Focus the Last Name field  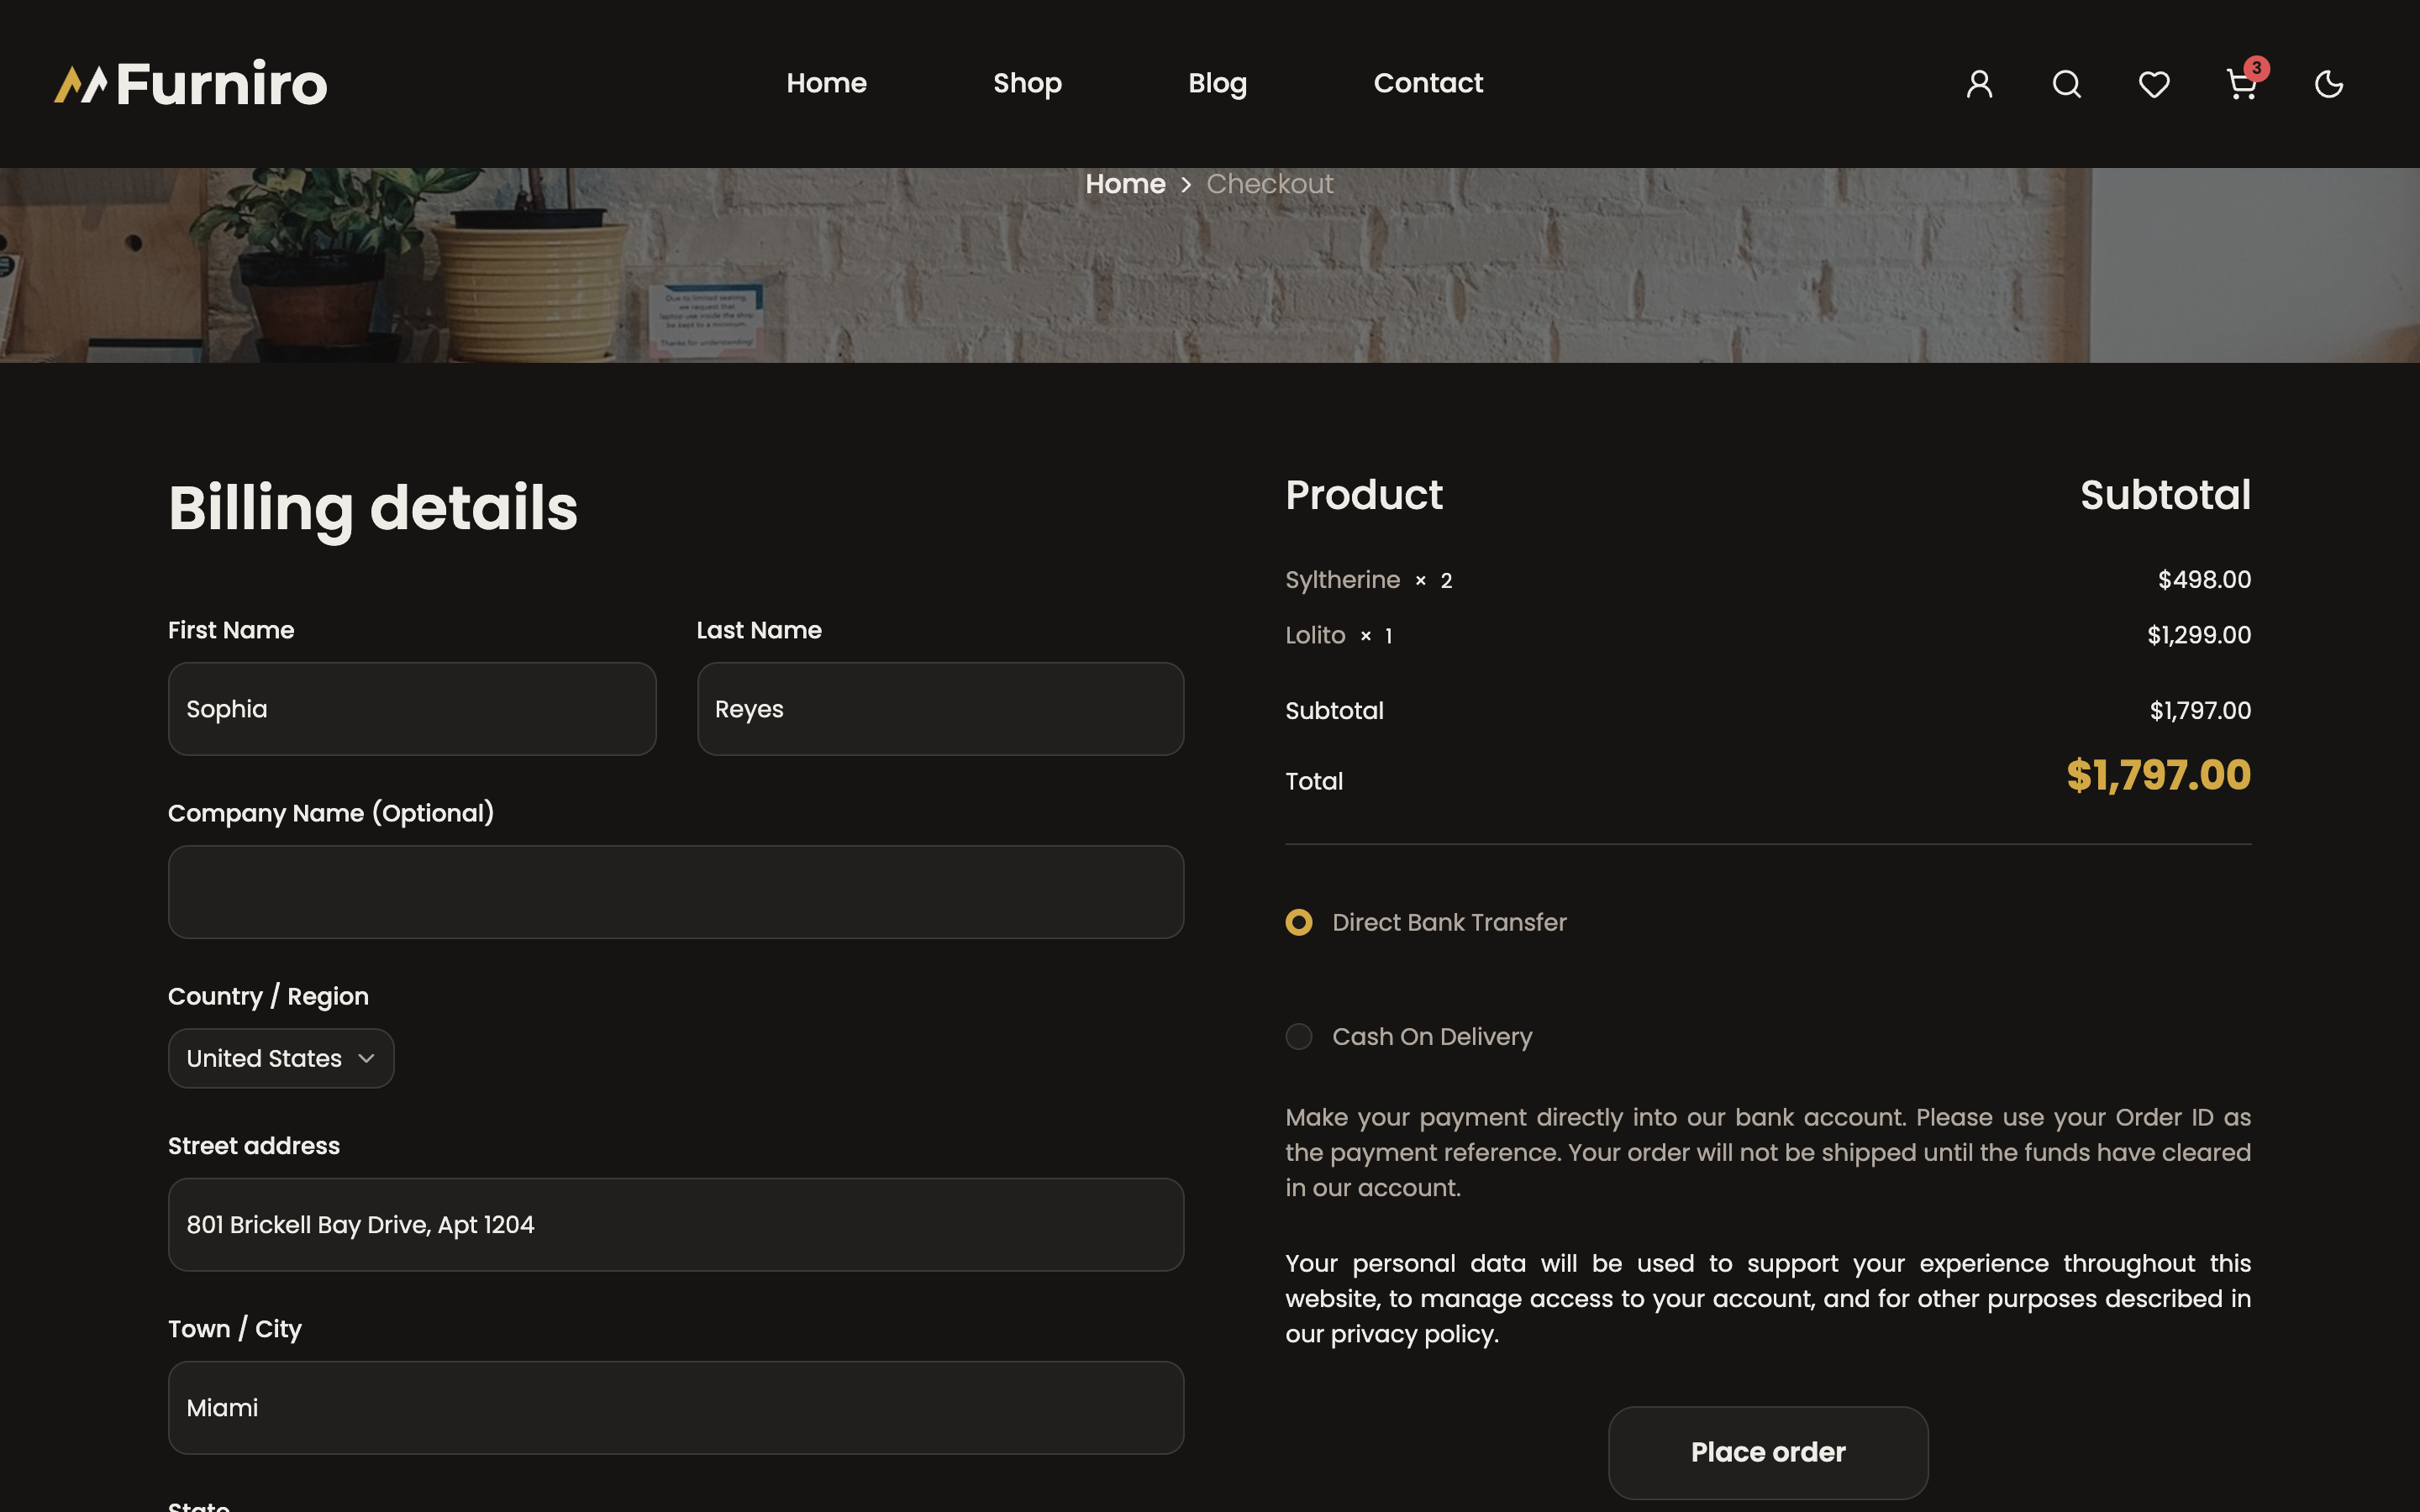(x=940, y=709)
